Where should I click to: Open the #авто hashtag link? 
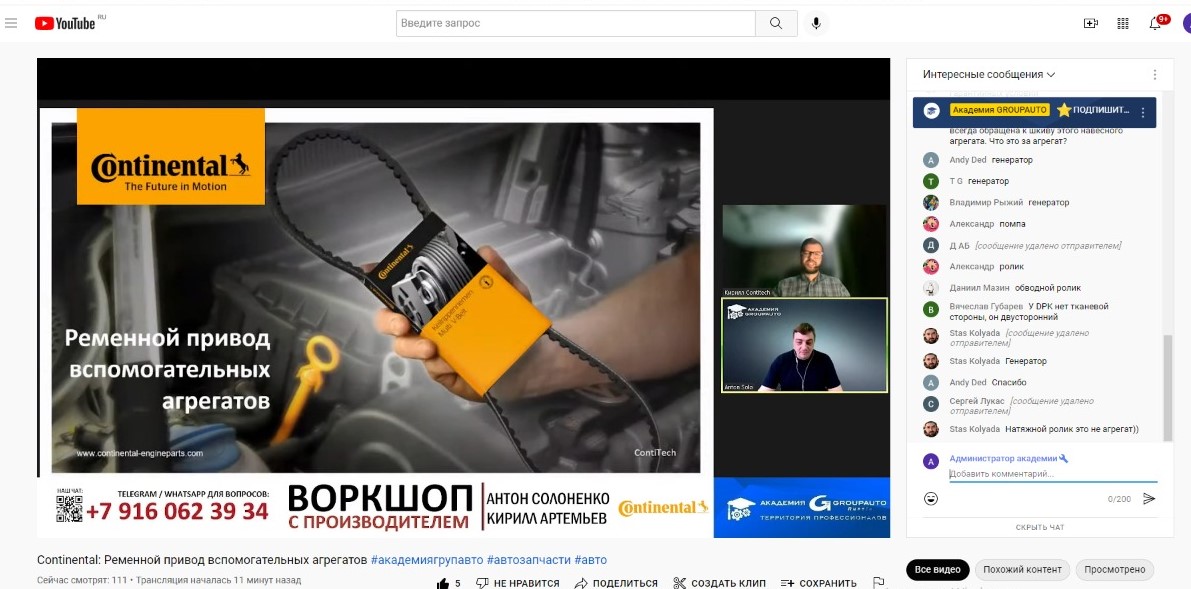(591, 560)
